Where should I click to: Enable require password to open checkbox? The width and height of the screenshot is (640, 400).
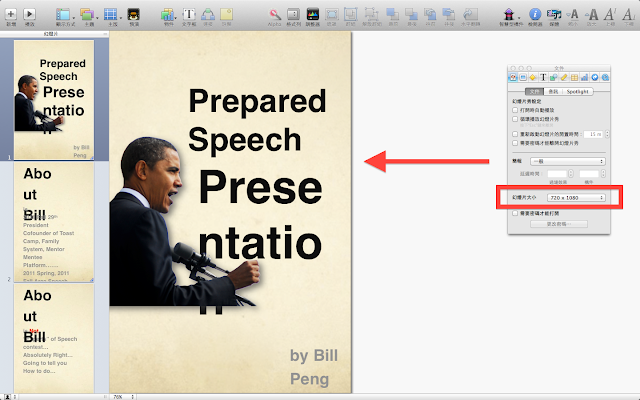515,213
